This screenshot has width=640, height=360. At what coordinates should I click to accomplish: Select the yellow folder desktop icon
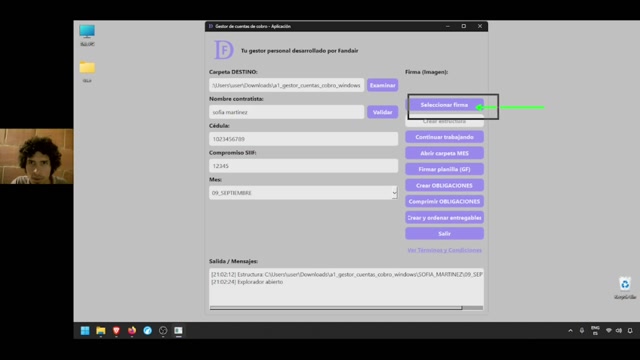coord(87,71)
